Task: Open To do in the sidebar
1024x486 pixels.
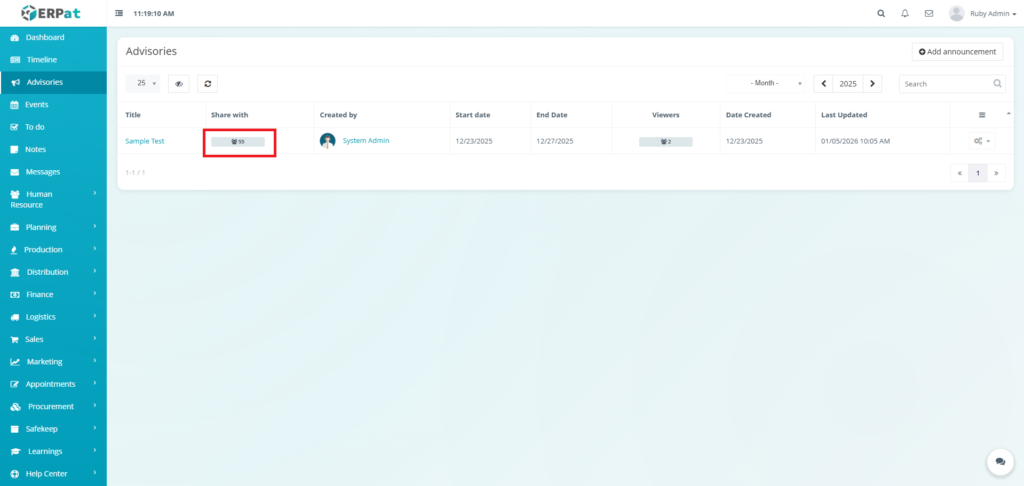Action: tap(53, 127)
